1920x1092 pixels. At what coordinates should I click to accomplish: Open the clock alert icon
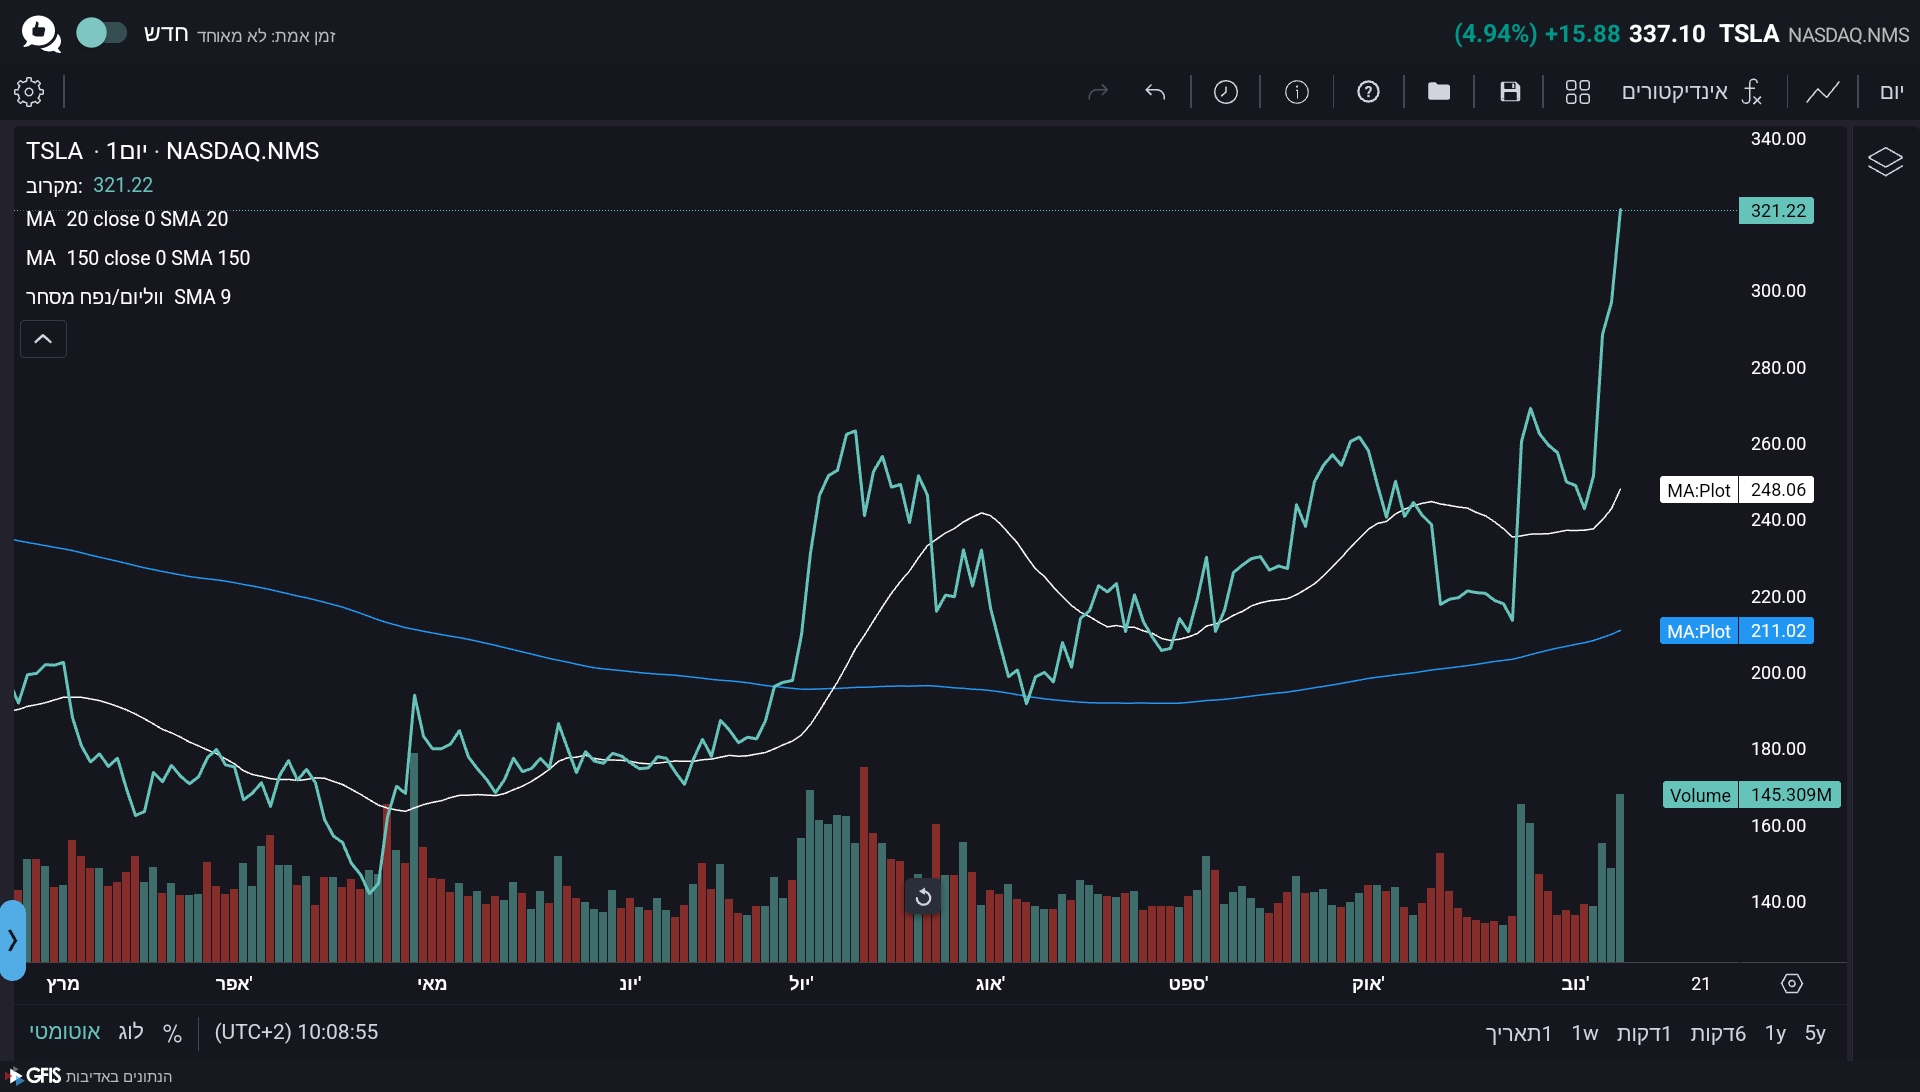tap(1225, 92)
